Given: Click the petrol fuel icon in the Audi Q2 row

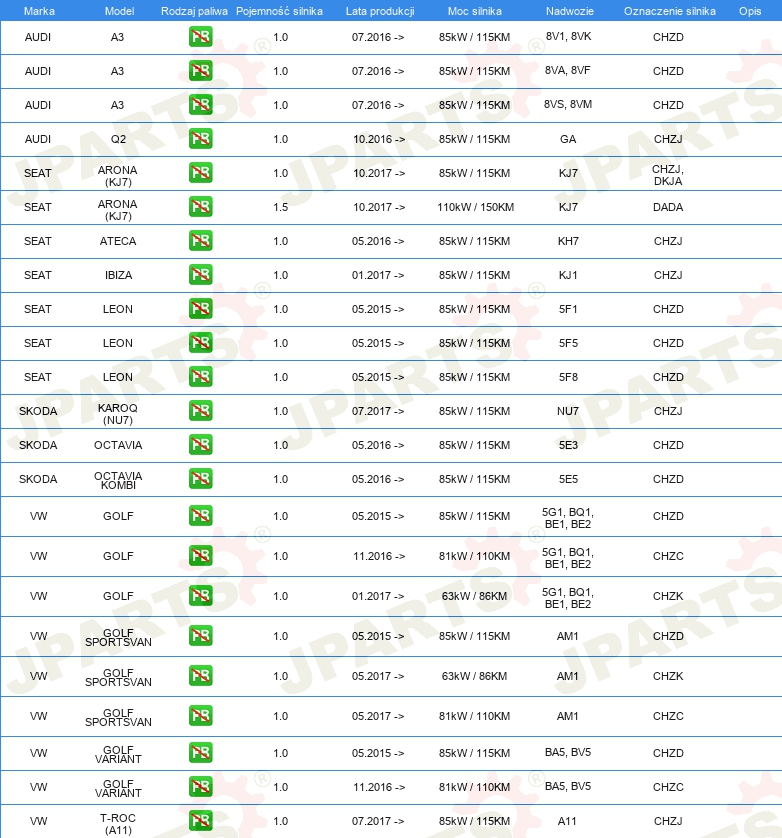Looking at the screenshot, I should (200, 139).
